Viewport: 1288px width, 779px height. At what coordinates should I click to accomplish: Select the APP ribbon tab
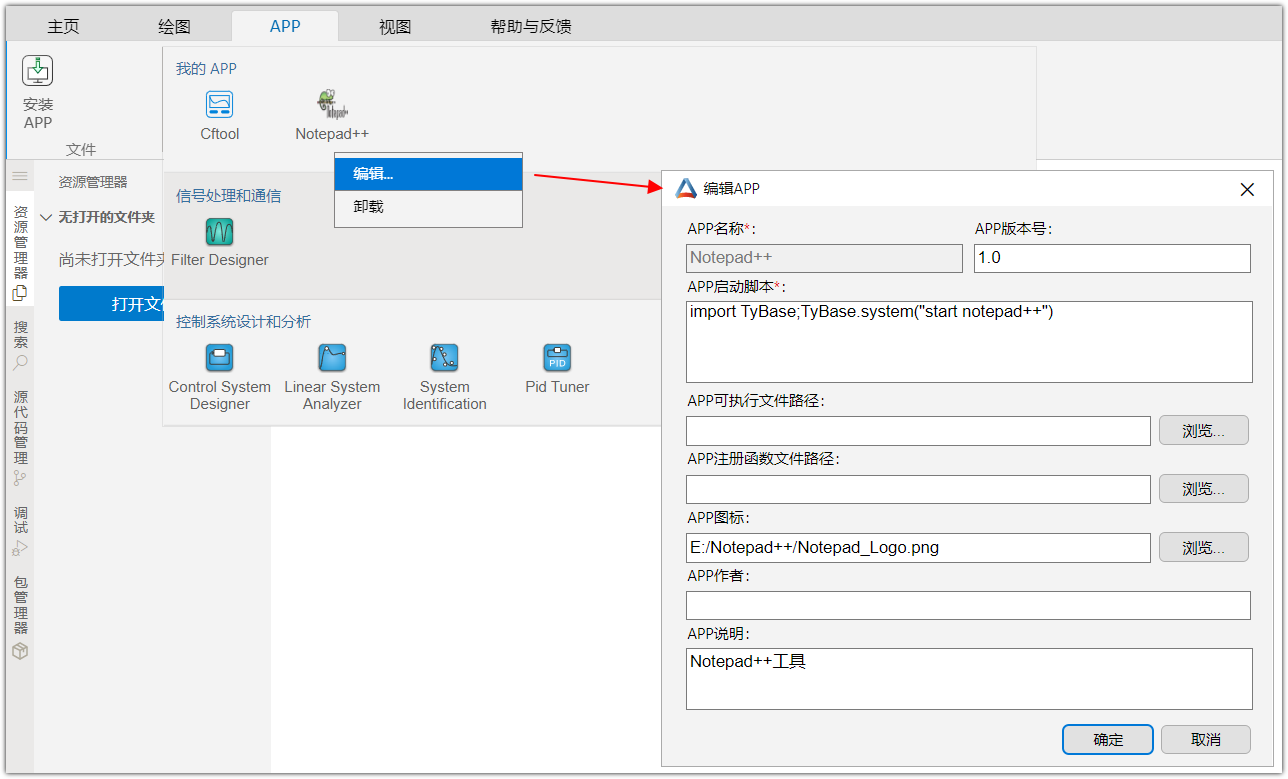(285, 27)
